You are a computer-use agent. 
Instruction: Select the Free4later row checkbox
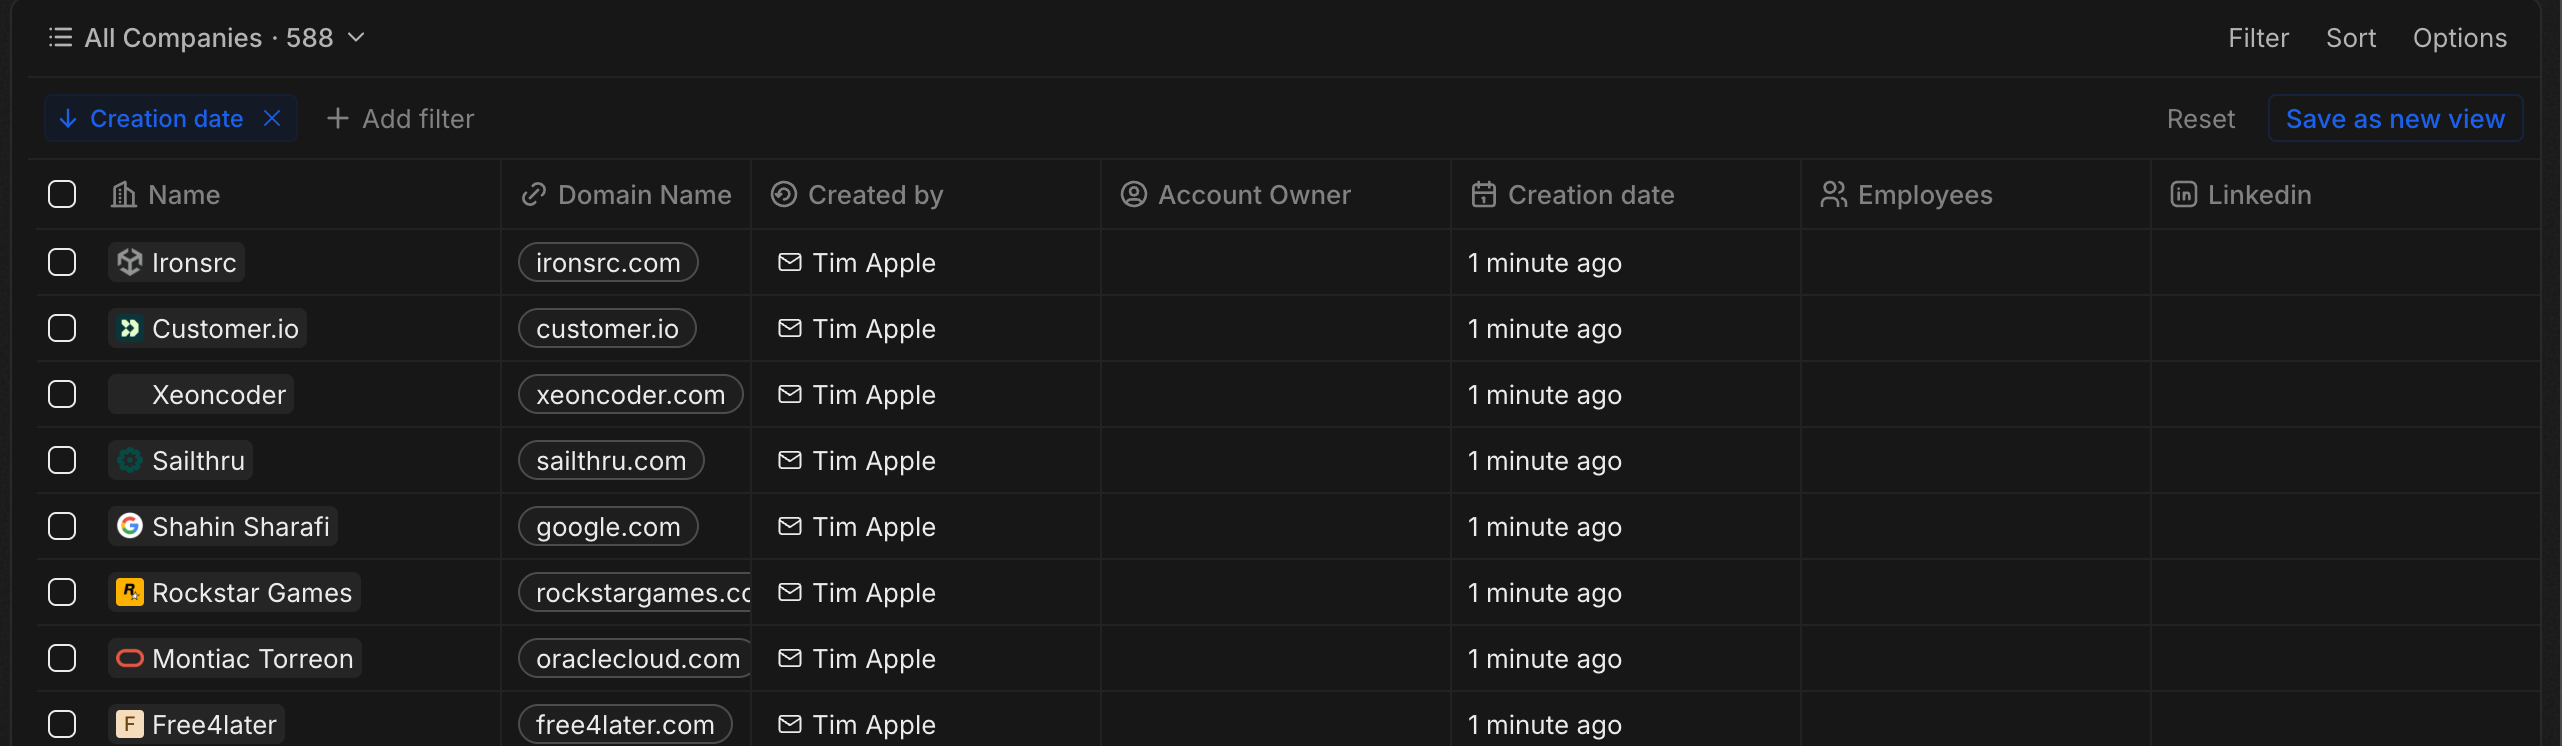62,724
